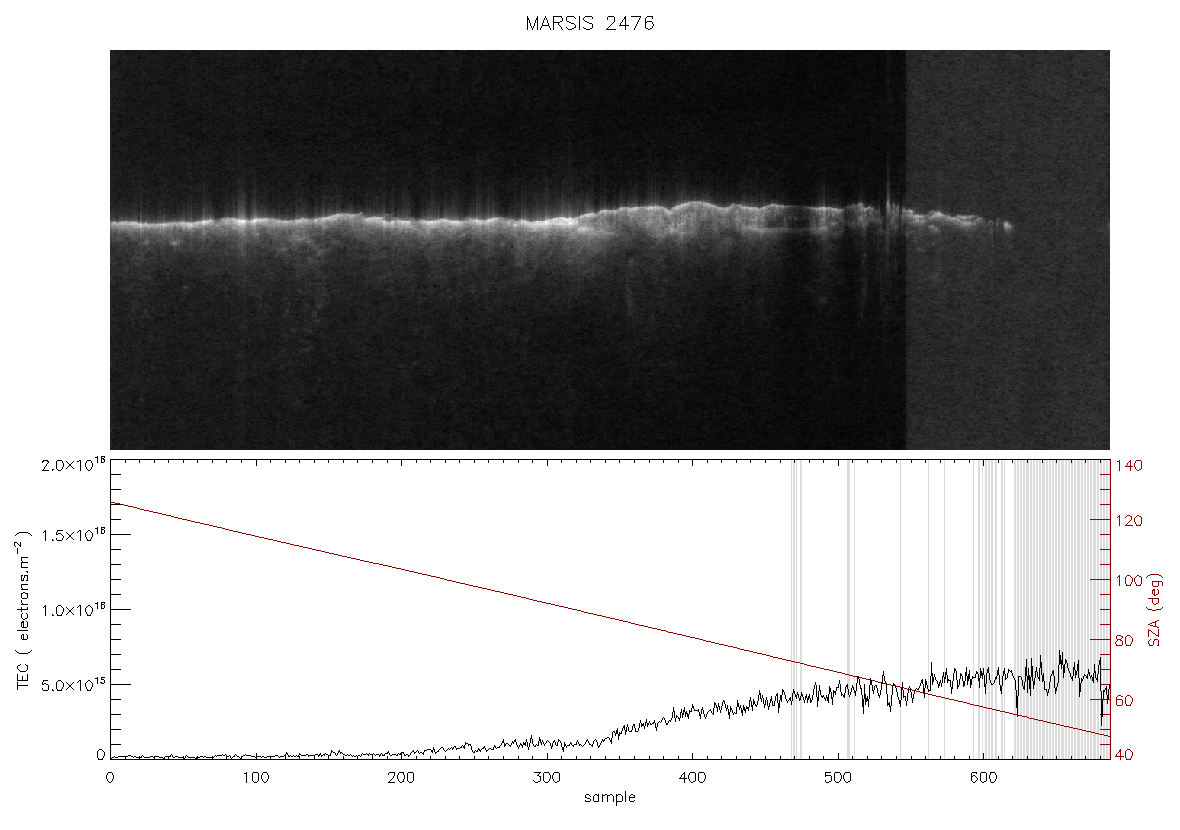
Task: Click the lighter noisy radargram section at right
Action: pyautogui.click(x=1008, y=250)
